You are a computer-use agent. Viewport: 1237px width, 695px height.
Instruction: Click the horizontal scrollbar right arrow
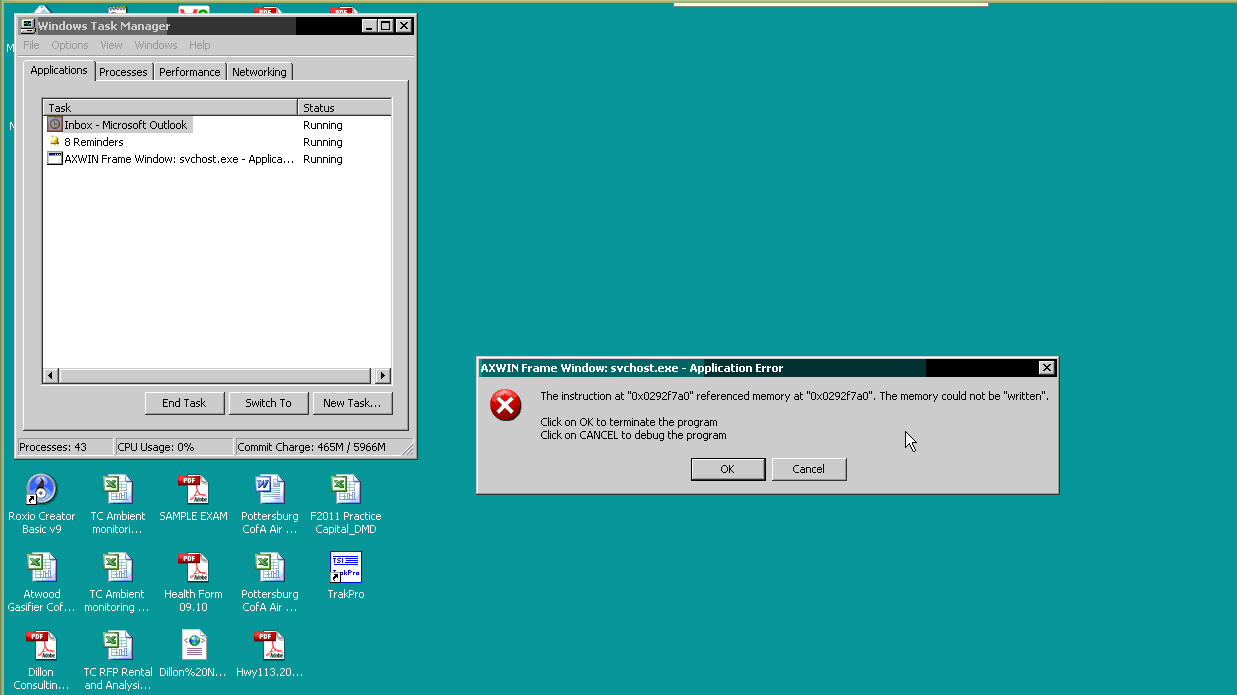point(383,375)
